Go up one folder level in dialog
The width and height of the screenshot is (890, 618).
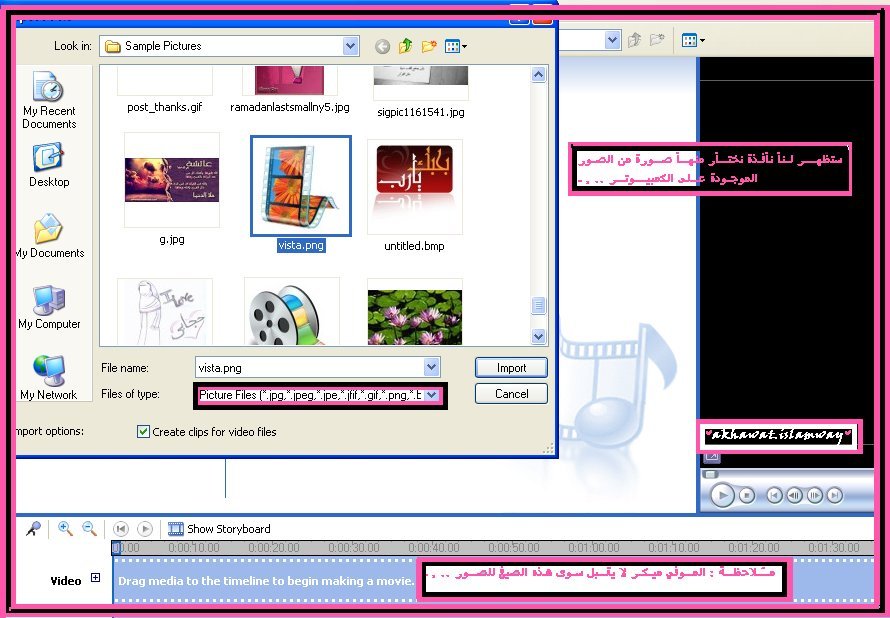[x=405, y=46]
